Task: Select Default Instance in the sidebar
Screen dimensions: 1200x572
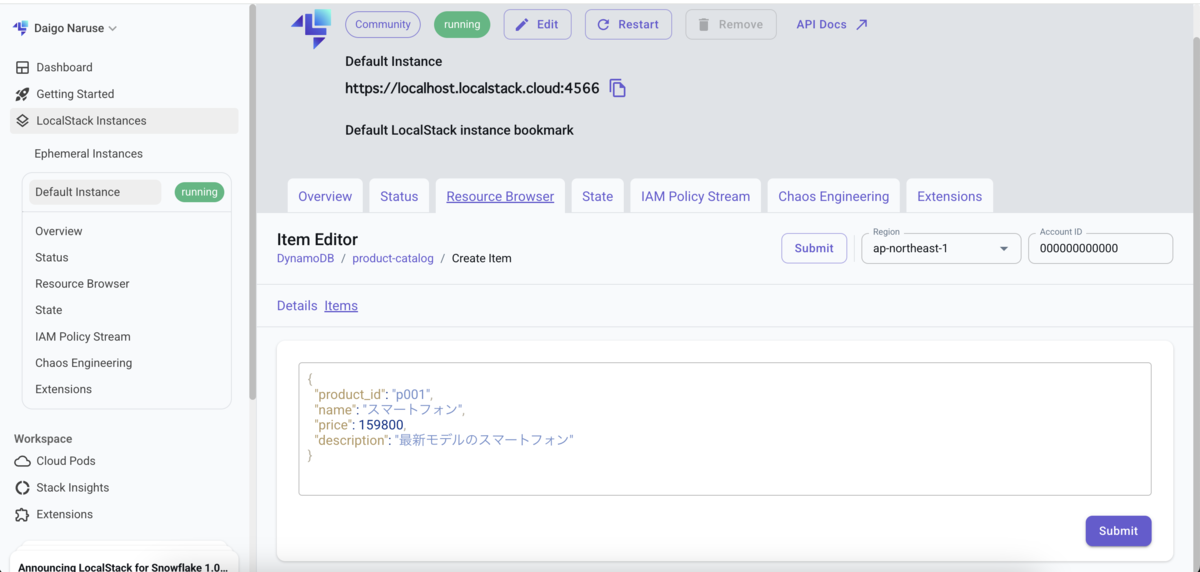Action: click(x=95, y=192)
